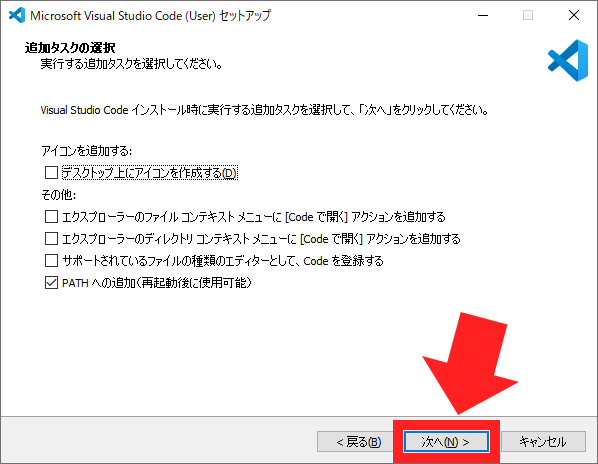Minimize the setup window

click(x=483, y=15)
